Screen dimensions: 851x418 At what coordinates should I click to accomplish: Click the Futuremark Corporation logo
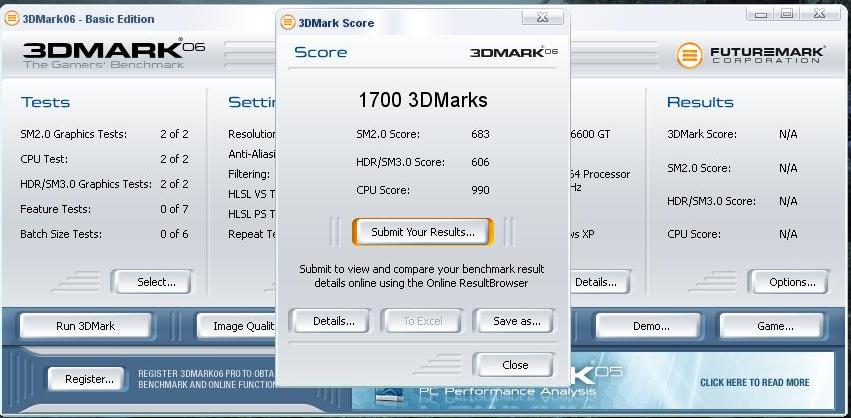click(x=751, y=55)
